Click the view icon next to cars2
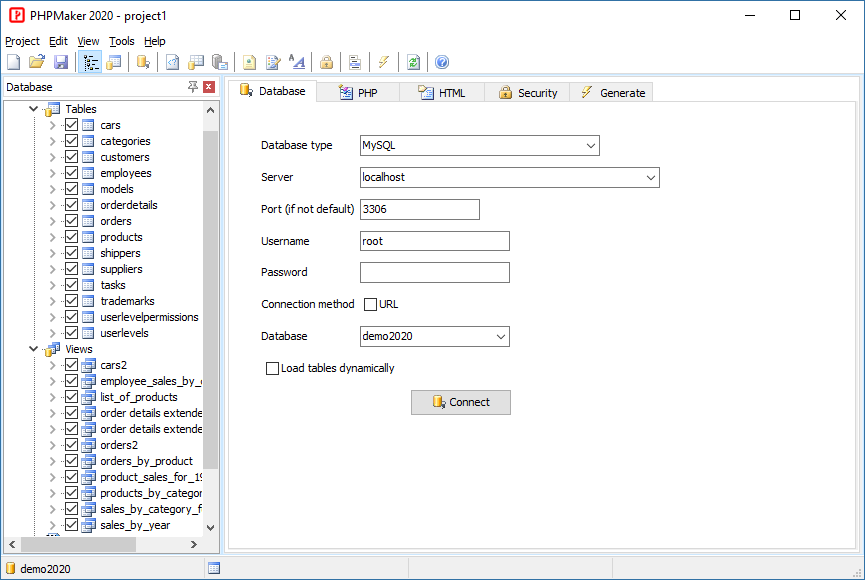 (x=88, y=365)
